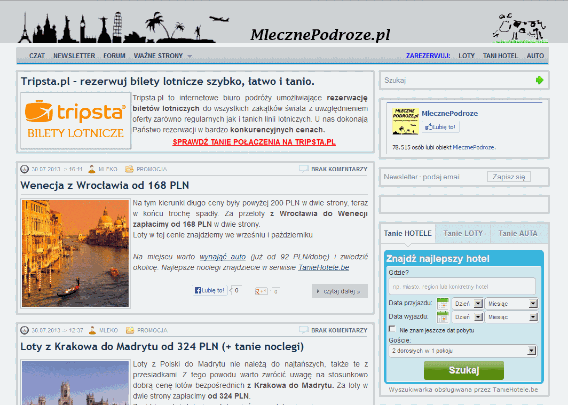Open the guests dropdown '2 dorosłych w 1 pokoju'
The height and width of the screenshot is (405, 568).
463,351
